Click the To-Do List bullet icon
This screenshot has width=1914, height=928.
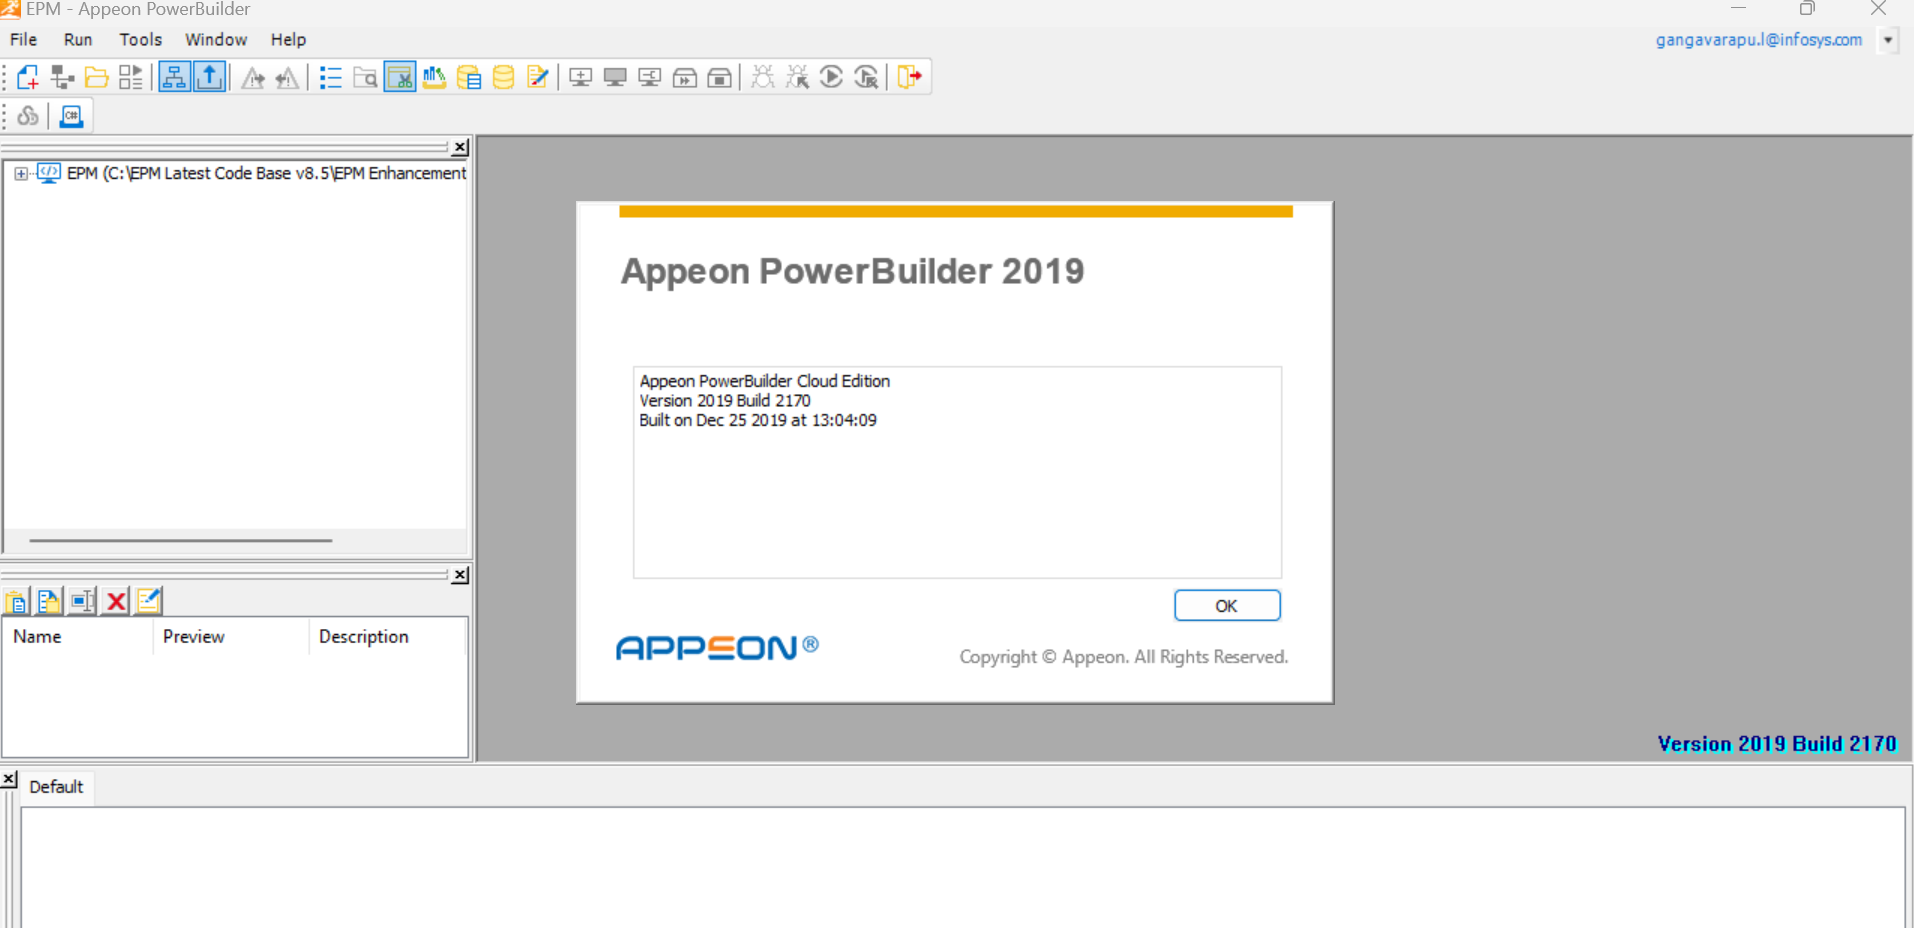click(330, 78)
